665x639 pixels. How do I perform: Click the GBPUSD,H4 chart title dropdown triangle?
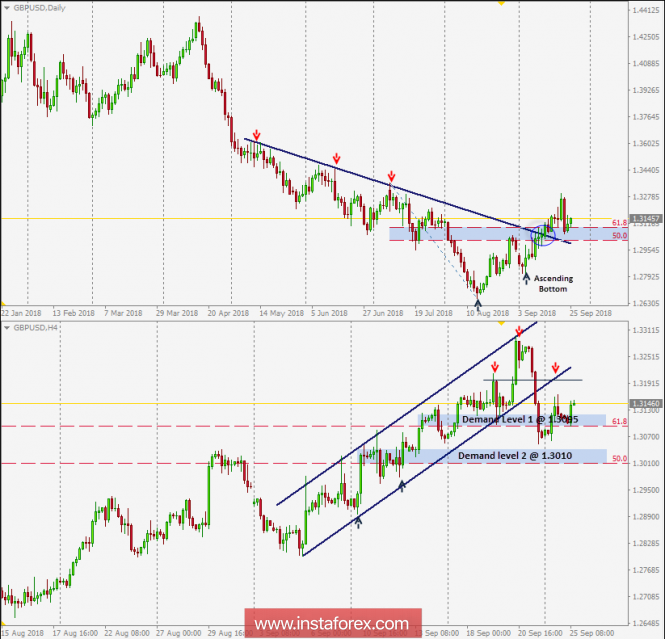click(x=6, y=327)
